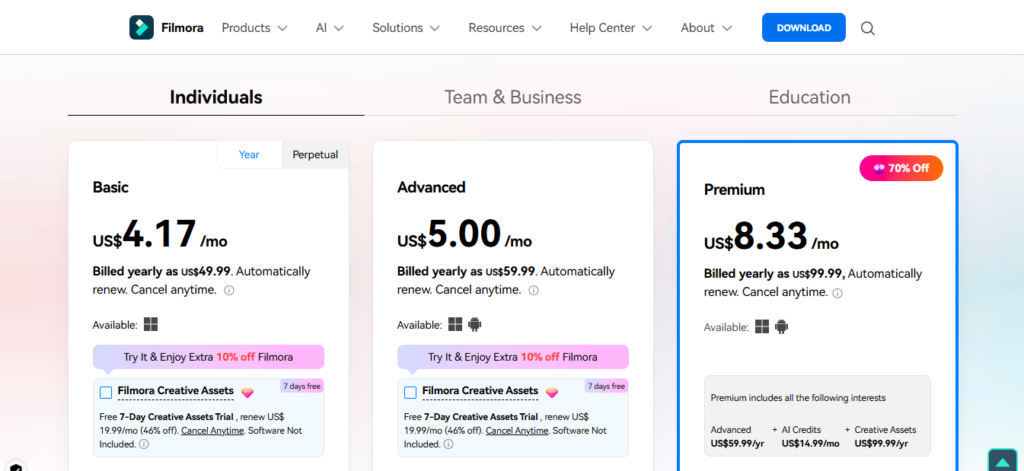This screenshot has height=471, width=1024.
Task: Click the Filmora brand name link
Action: coord(182,28)
